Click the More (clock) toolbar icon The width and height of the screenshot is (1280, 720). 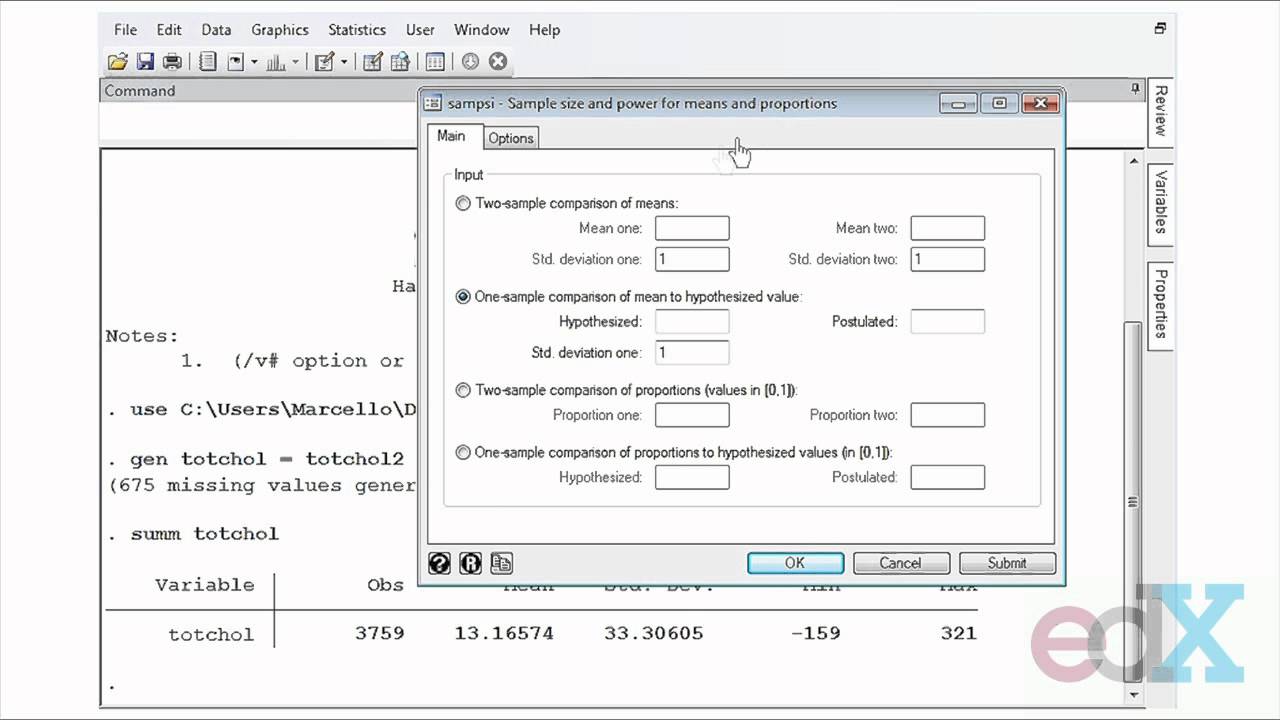[x=470, y=62]
